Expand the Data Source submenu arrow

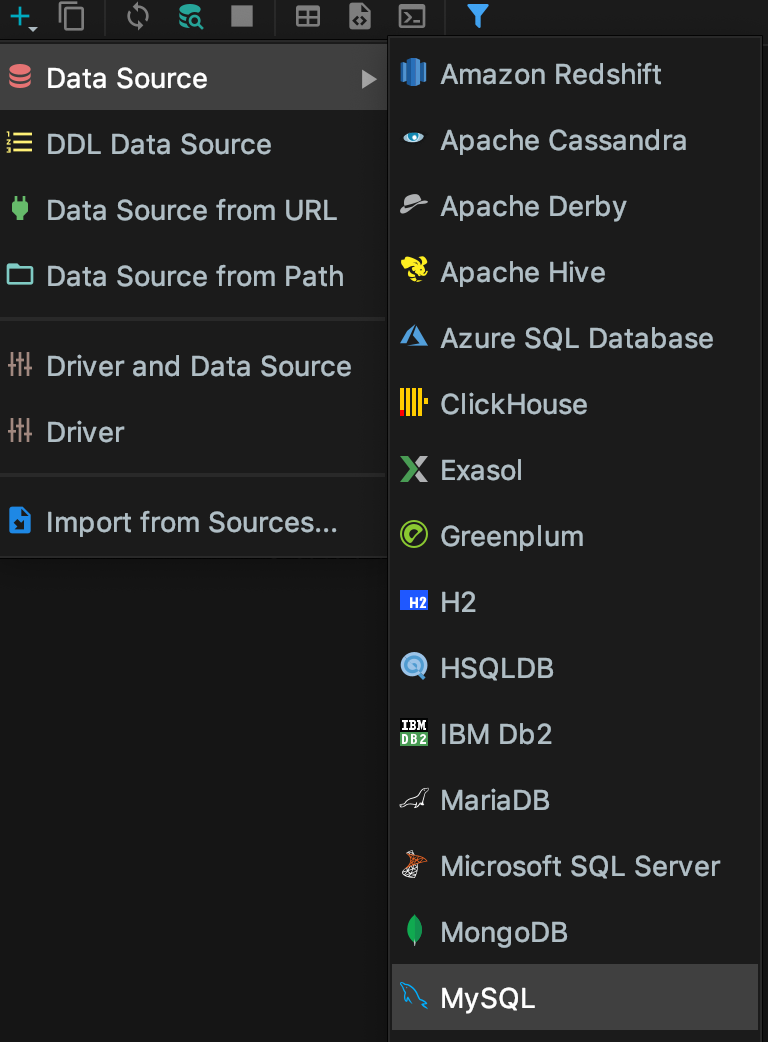368,79
